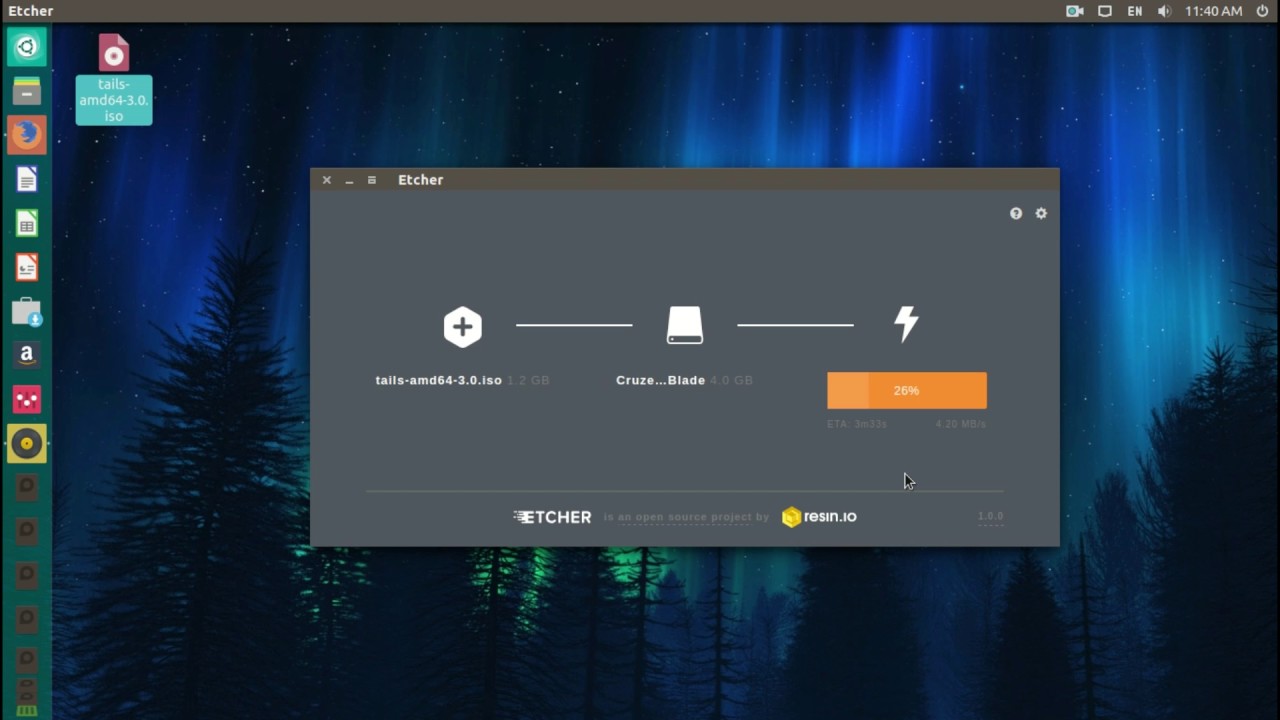Launch LibreOffice Writer from the dock
1280x720 pixels.
coord(27,179)
